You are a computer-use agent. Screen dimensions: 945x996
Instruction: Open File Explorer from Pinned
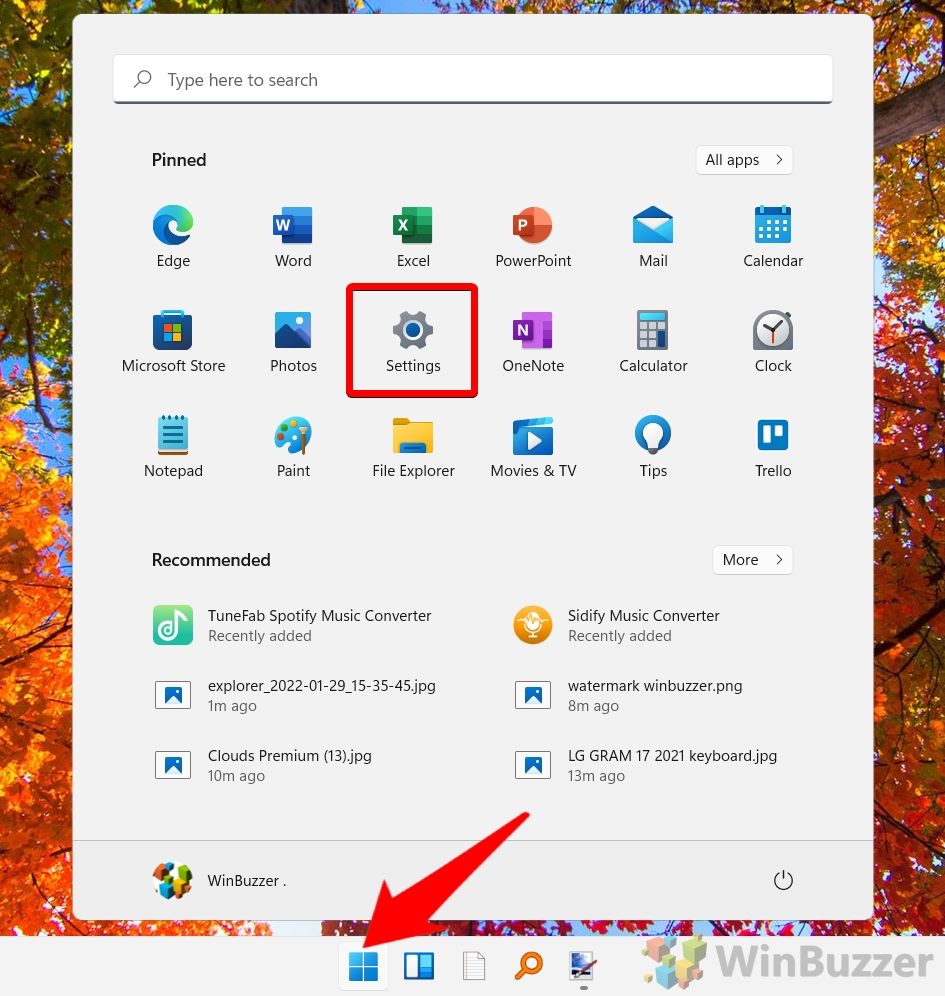(413, 446)
